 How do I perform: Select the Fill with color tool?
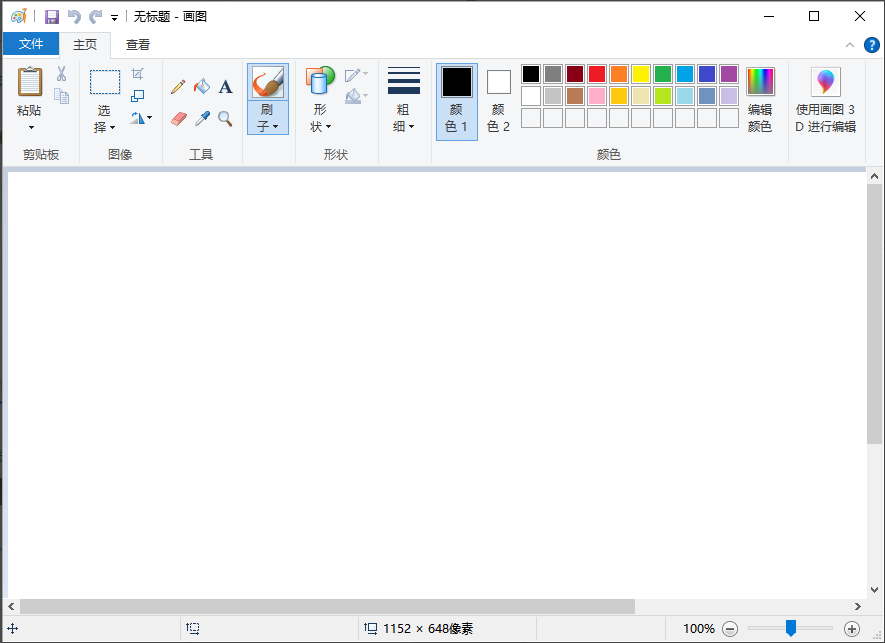[x=202, y=86]
